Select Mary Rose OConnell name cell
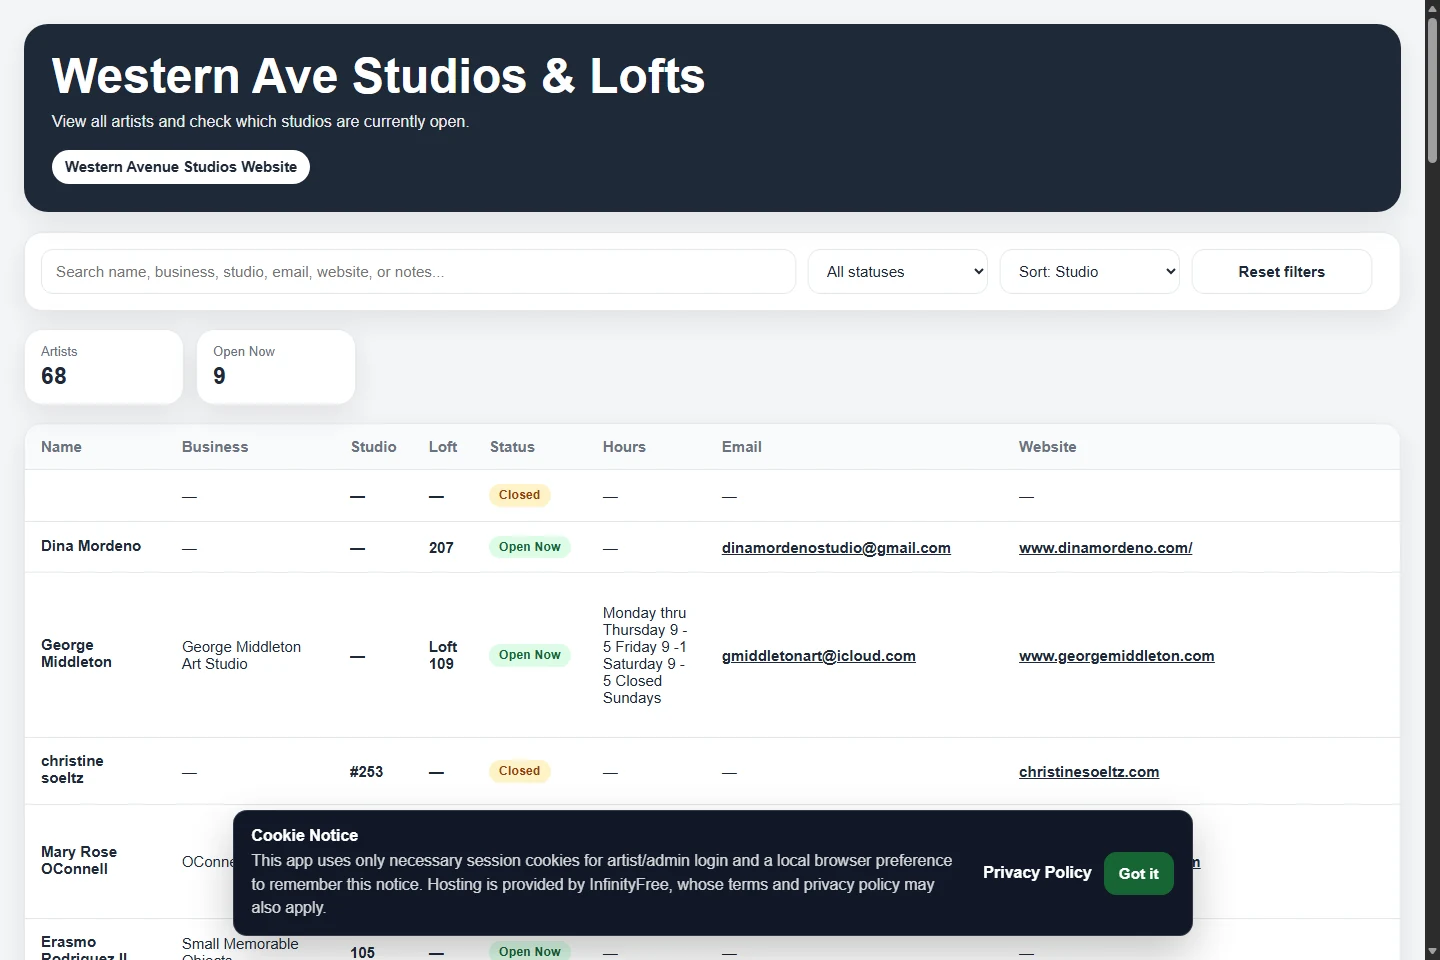This screenshot has height=960, width=1440. coord(79,861)
